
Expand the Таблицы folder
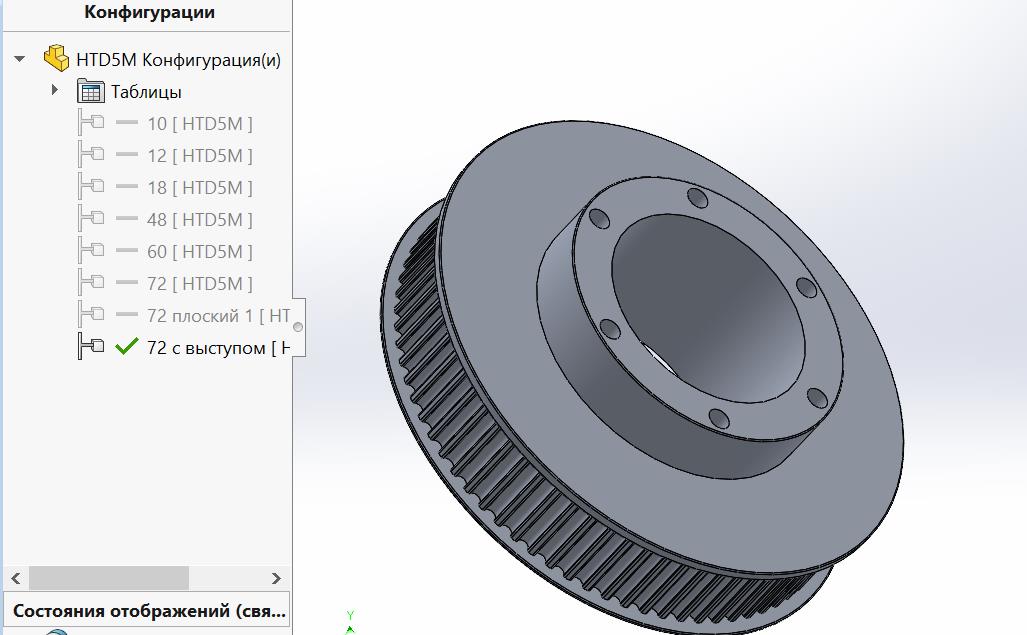(x=55, y=90)
